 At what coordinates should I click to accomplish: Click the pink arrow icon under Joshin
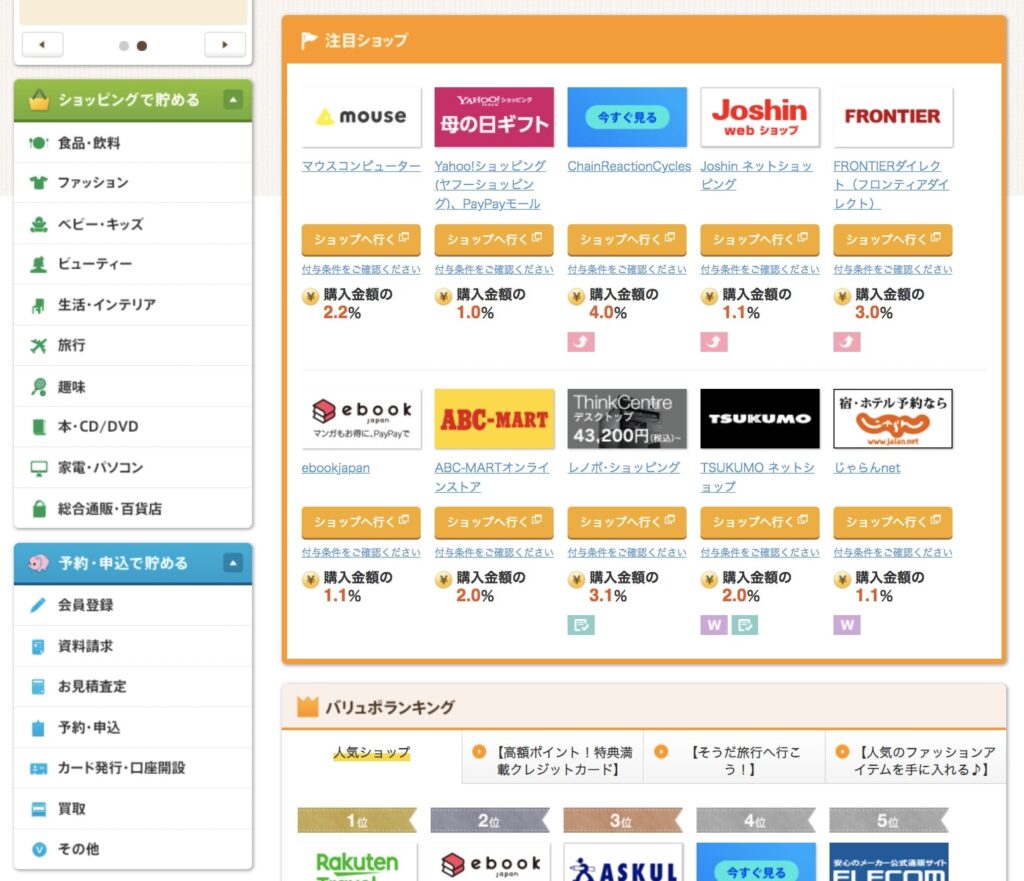click(x=714, y=342)
